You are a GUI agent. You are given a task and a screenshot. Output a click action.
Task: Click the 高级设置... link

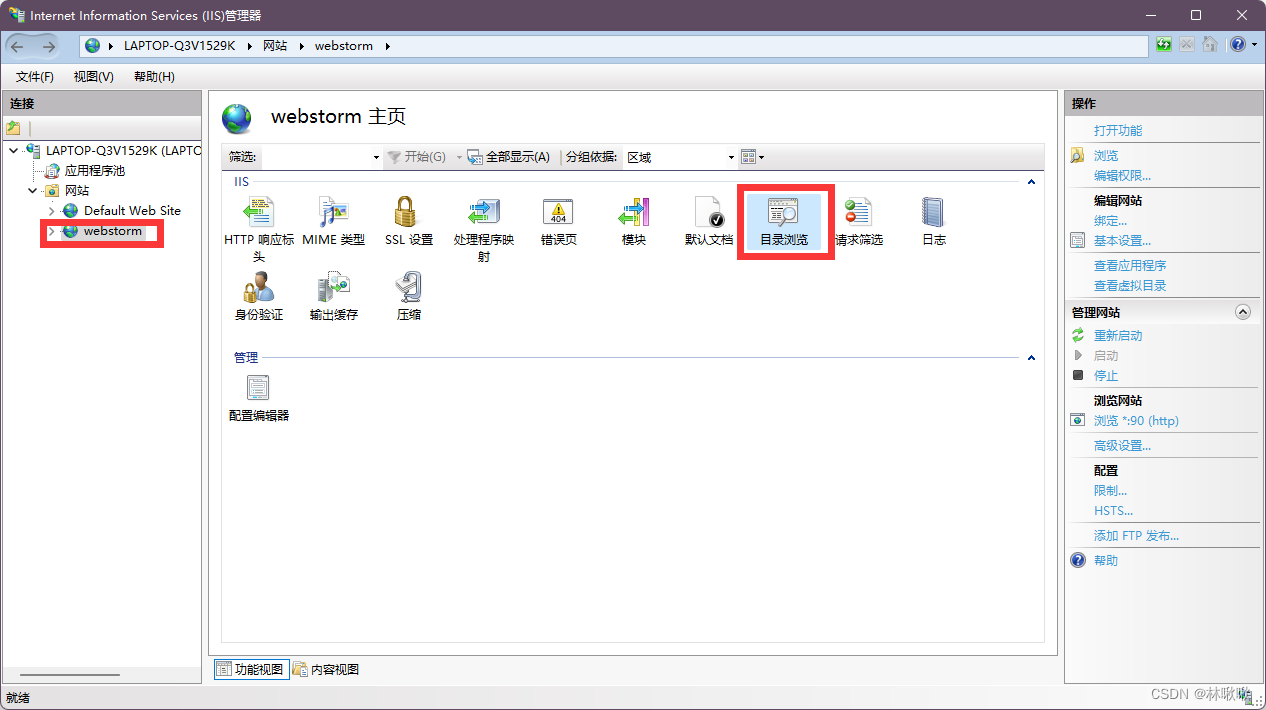click(x=1122, y=446)
